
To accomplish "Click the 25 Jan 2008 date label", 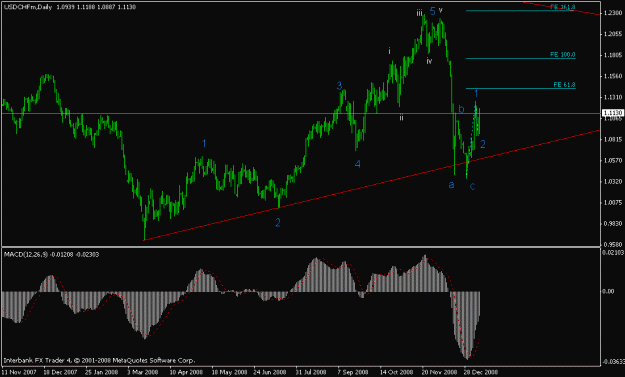I will pos(102,372).
